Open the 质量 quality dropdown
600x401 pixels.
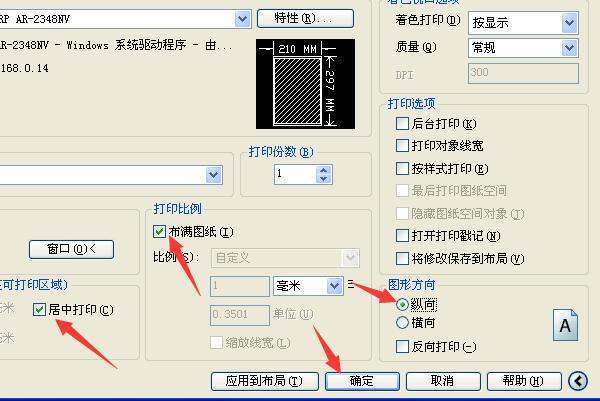[x=569, y=47]
